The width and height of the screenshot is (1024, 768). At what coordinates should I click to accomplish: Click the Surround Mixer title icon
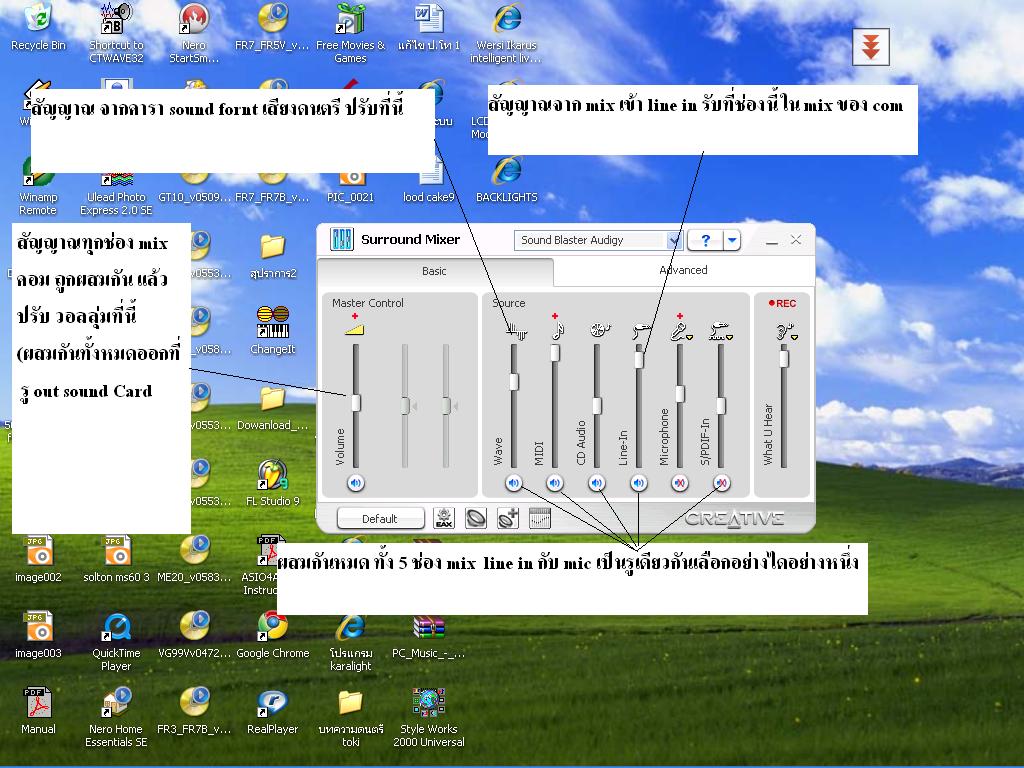[342, 240]
